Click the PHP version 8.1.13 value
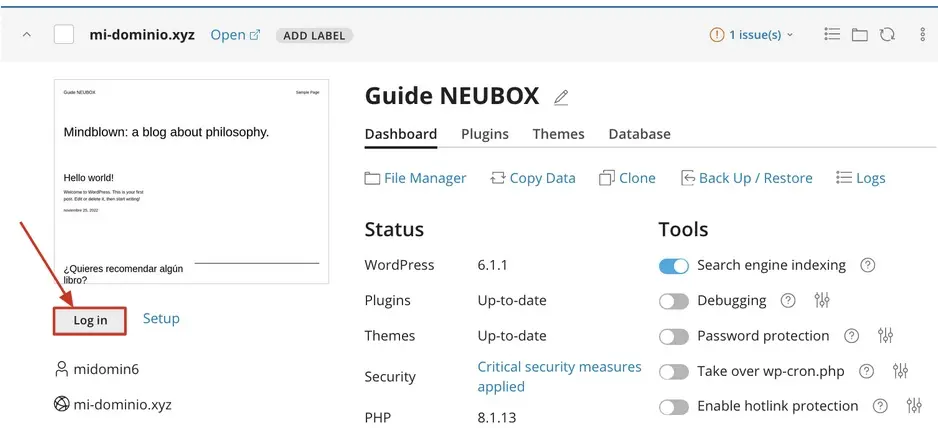 coord(497,417)
